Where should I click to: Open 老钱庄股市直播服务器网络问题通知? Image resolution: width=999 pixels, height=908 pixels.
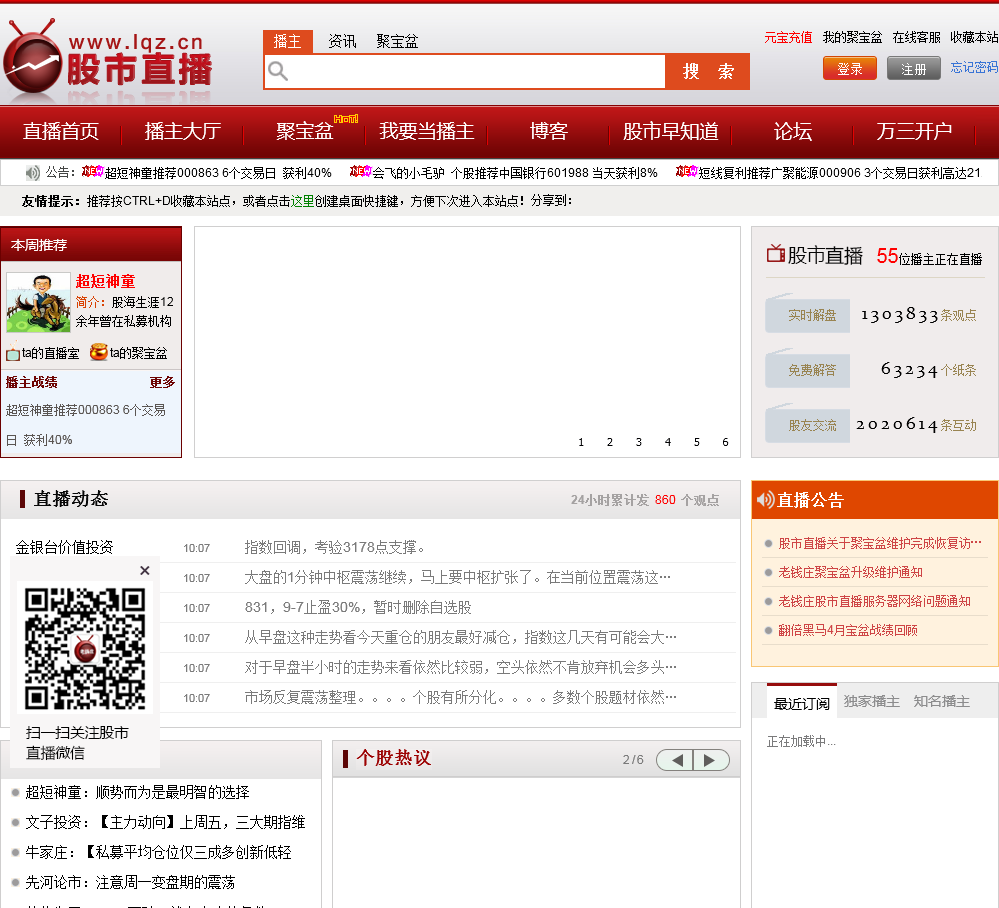point(874,601)
